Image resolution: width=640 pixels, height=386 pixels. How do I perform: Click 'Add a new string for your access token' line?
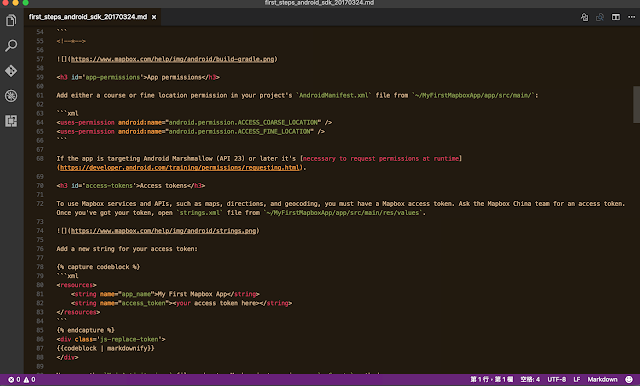127,249
